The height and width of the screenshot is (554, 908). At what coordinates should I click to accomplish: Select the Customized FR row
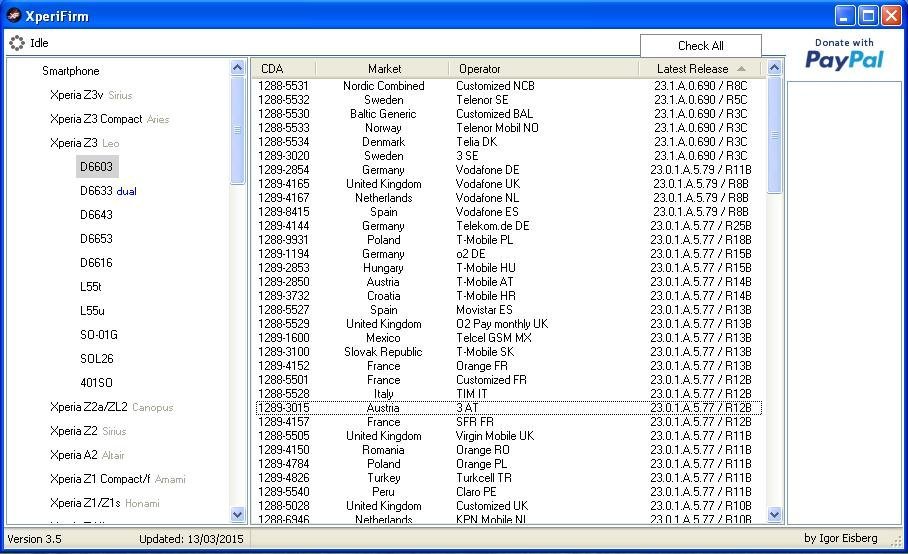pyautogui.click(x=508, y=380)
